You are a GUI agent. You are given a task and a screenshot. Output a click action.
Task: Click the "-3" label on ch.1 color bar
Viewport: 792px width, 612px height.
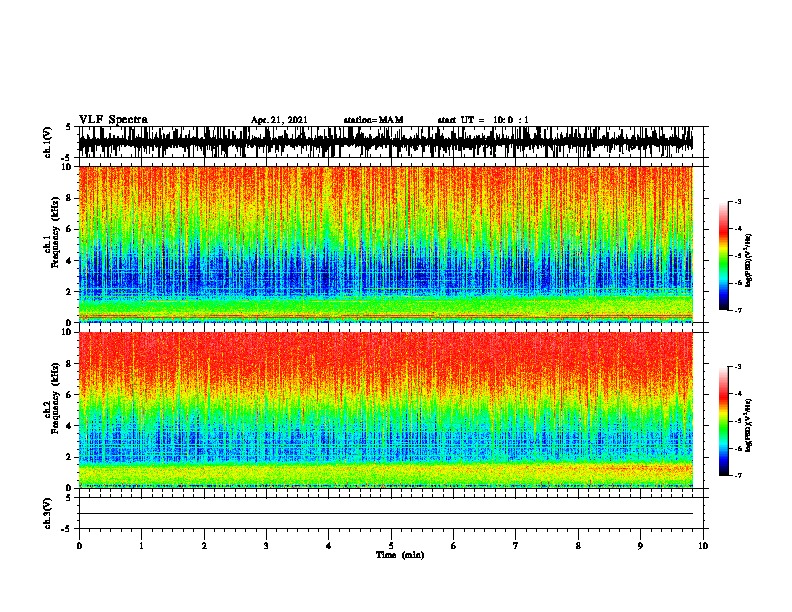(x=738, y=201)
